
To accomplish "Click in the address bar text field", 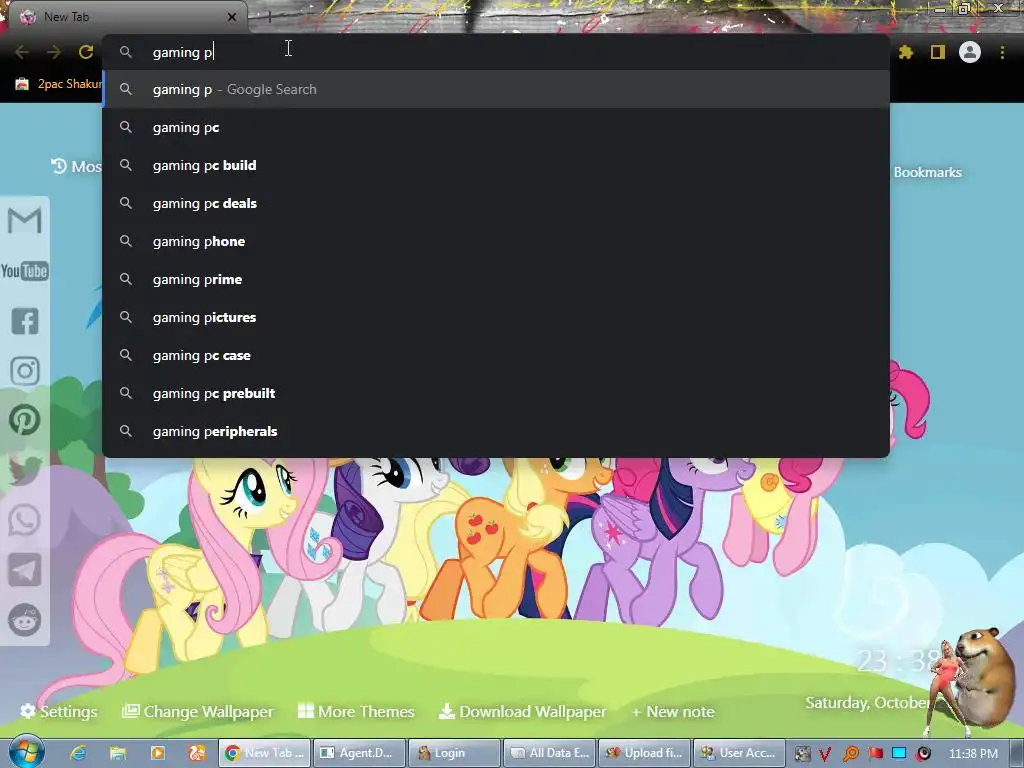I will pos(496,52).
